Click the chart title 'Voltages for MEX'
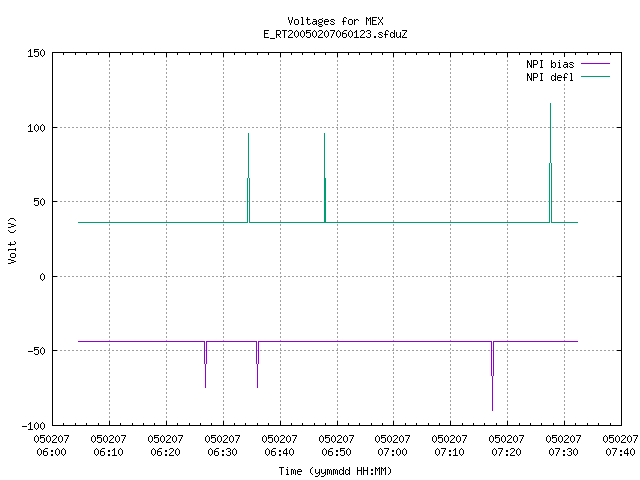This screenshot has width=640, height=480. pyautogui.click(x=336, y=21)
